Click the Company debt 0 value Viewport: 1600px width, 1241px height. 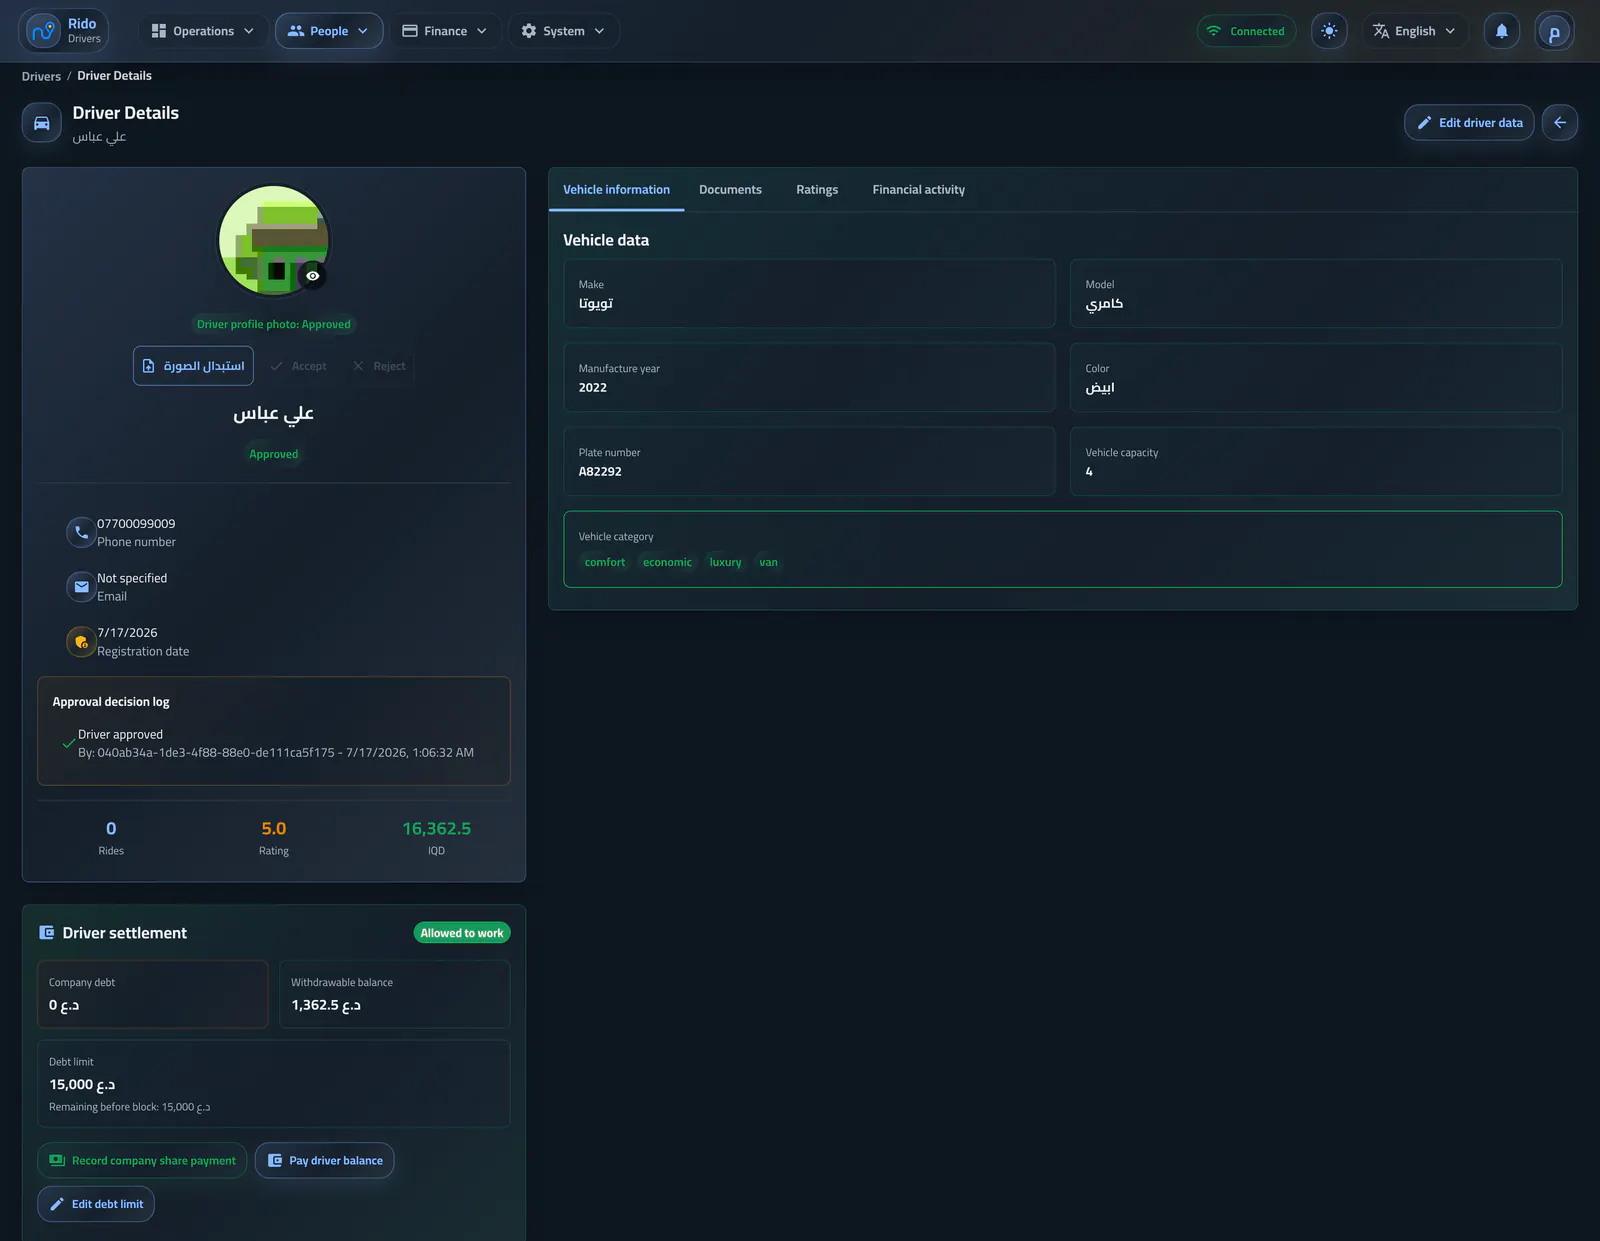[x=64, y=1005]
